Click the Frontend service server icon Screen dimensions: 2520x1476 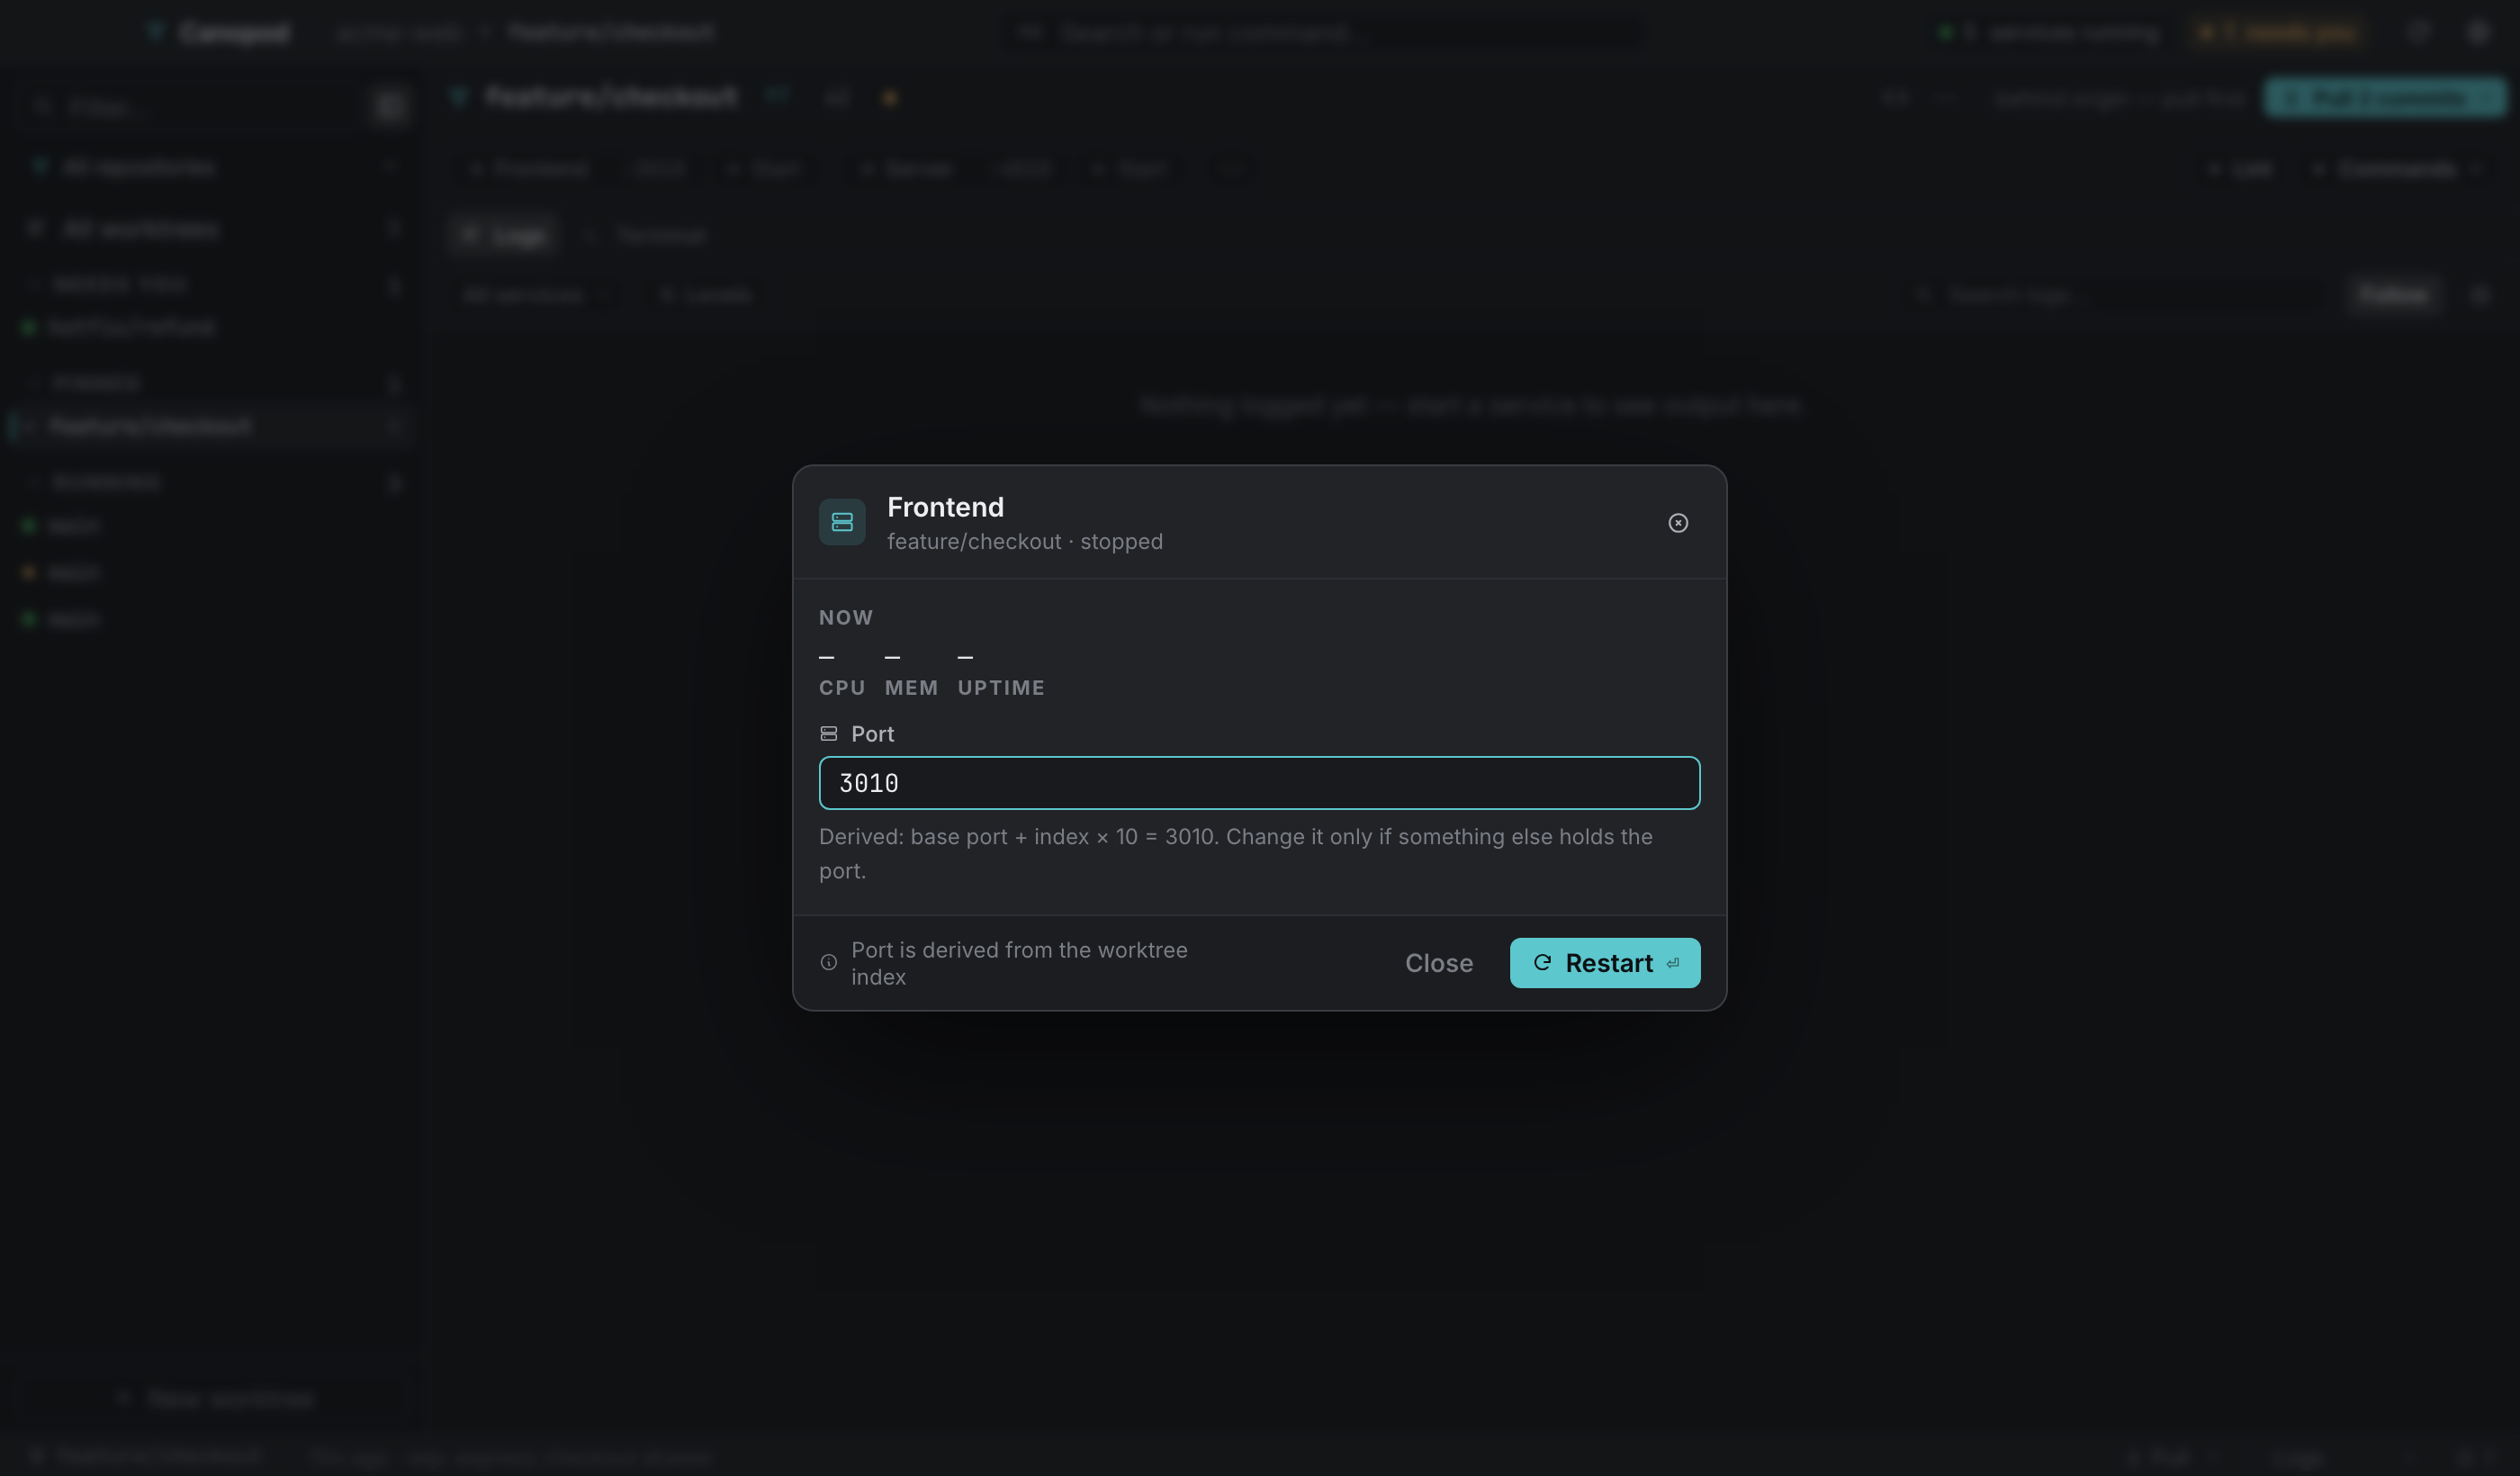point(842,522)
